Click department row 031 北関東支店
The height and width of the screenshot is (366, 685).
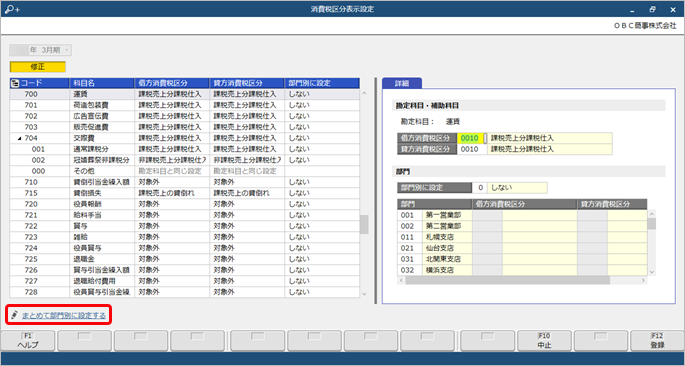(522, 259)
